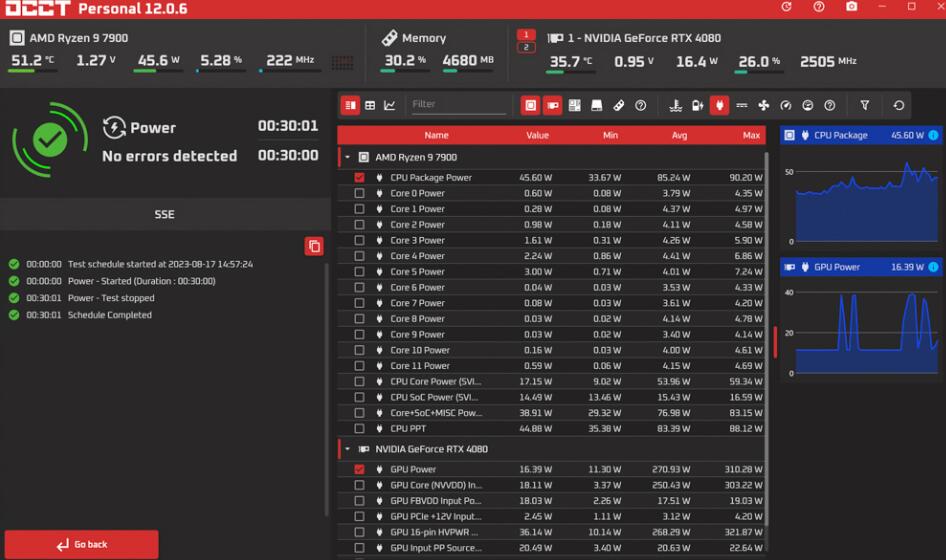Sort the table by the Value column

[x=537, y=135]
